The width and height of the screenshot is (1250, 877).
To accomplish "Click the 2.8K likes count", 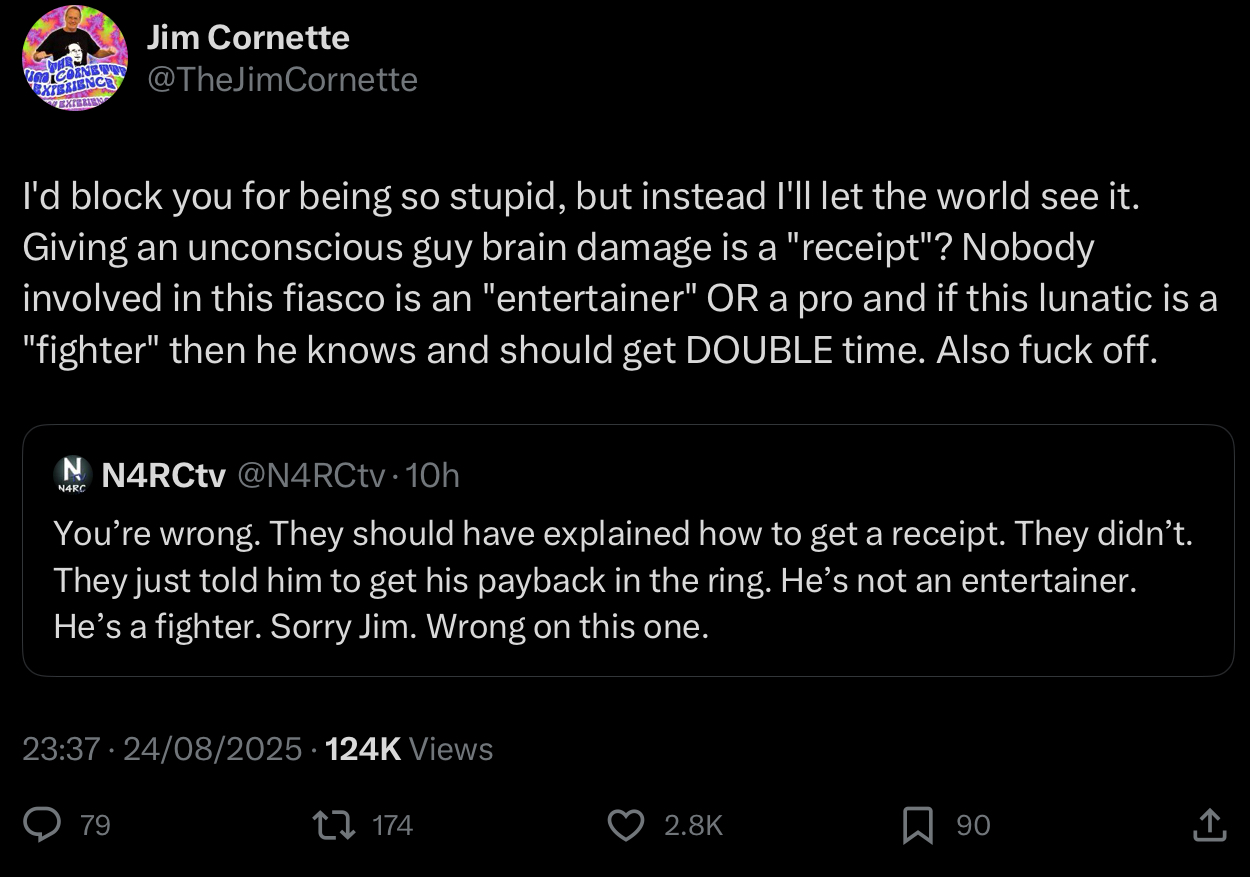I will pyautogui.click(x=692, y=825).
